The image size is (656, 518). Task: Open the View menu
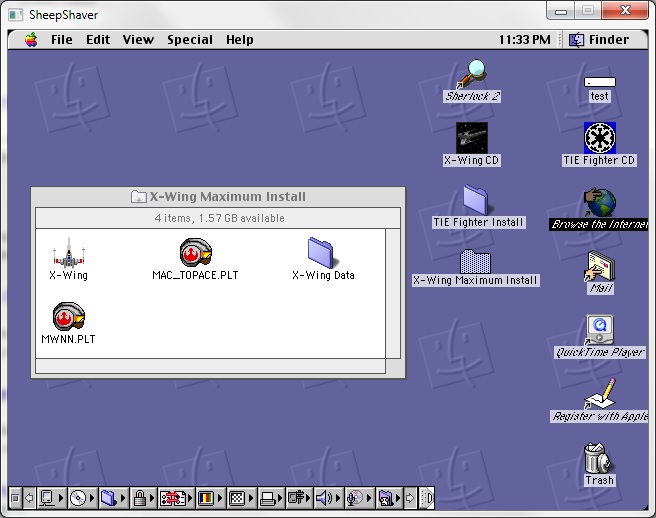pyautogui.click(x=138, y=40)
